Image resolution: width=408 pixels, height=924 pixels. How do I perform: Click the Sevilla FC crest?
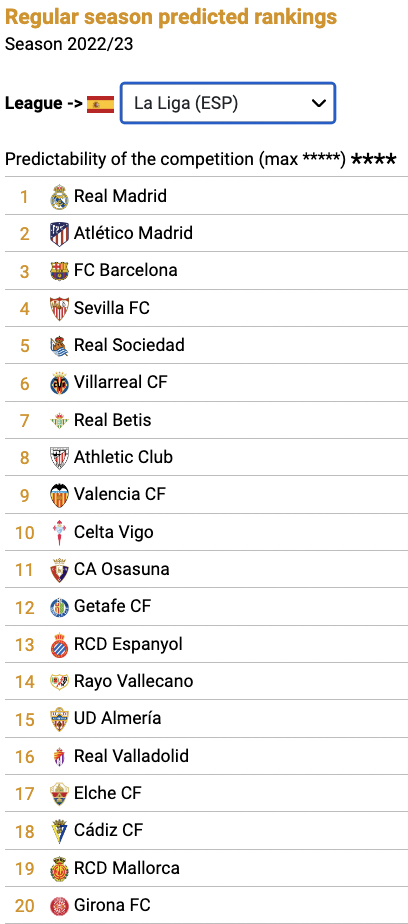[60, 308]
